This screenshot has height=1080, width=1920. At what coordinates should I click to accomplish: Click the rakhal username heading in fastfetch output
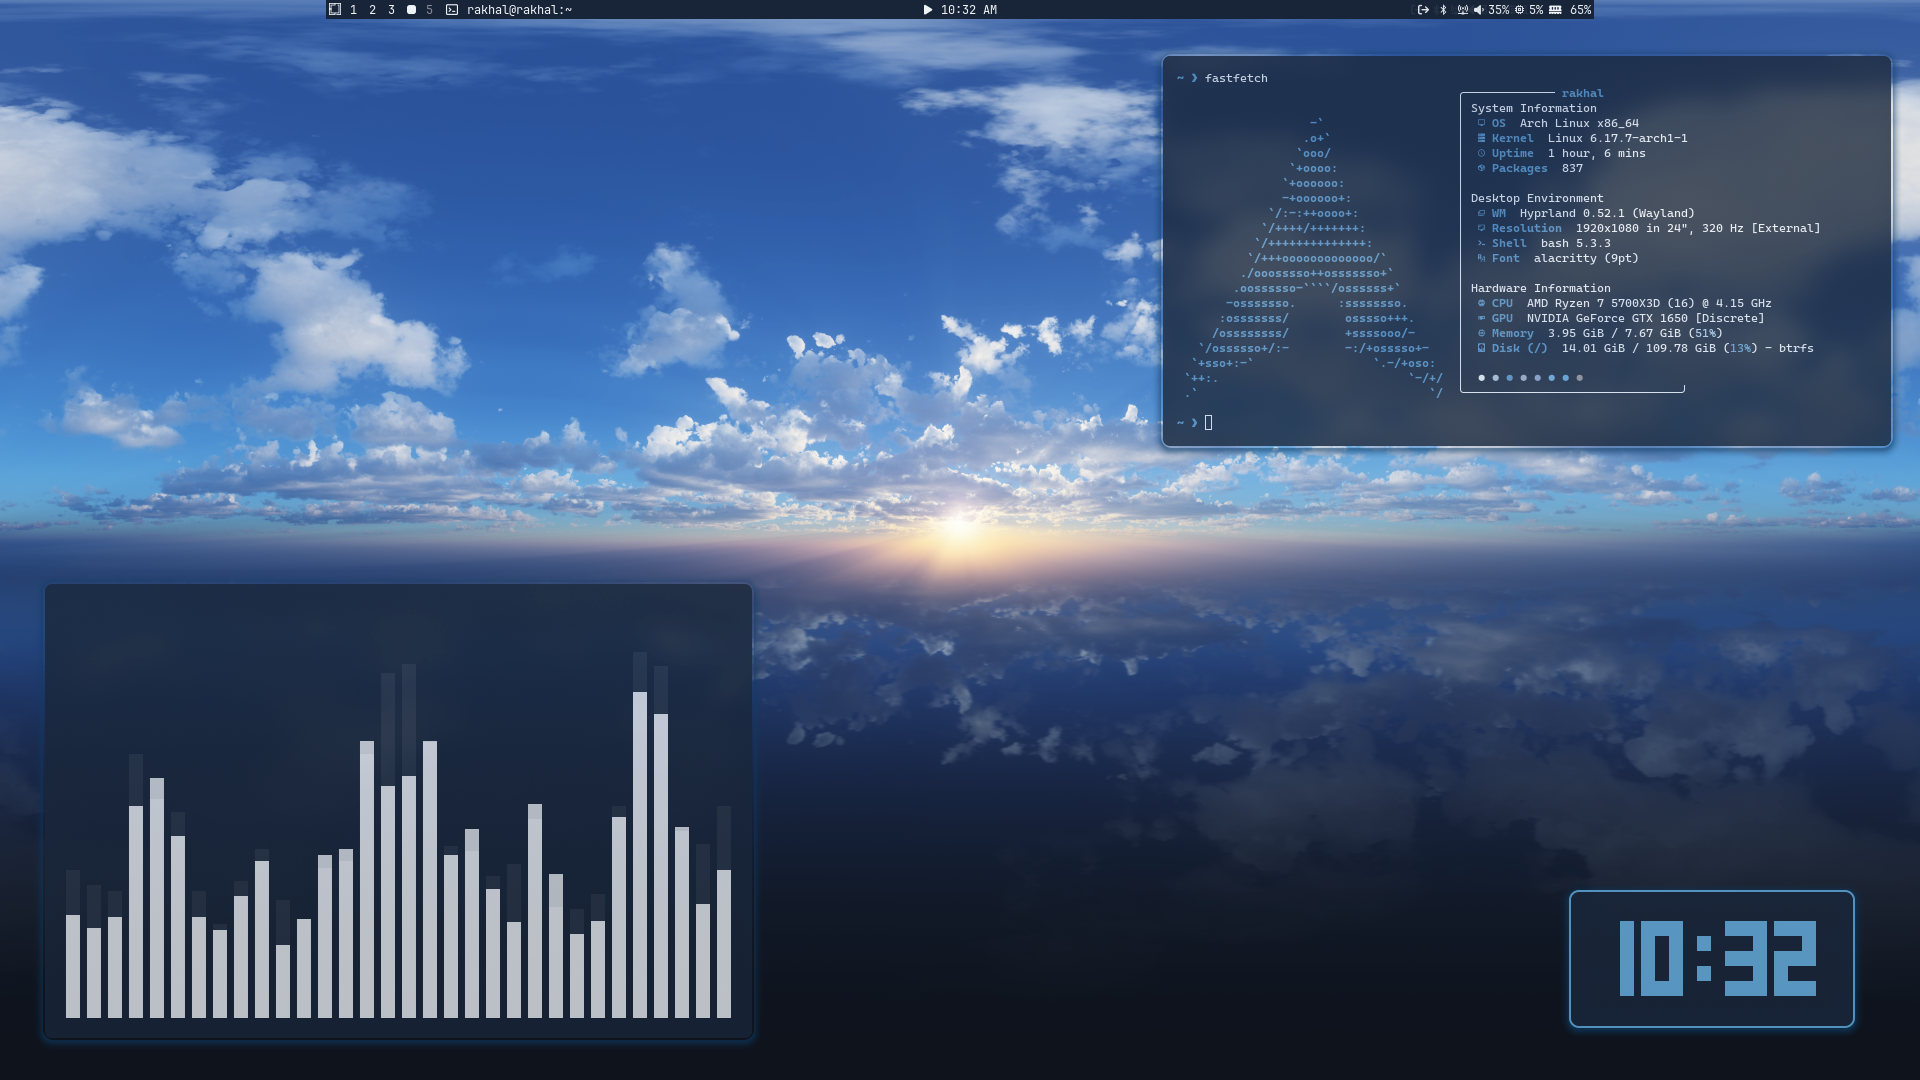pos(1582,93)
